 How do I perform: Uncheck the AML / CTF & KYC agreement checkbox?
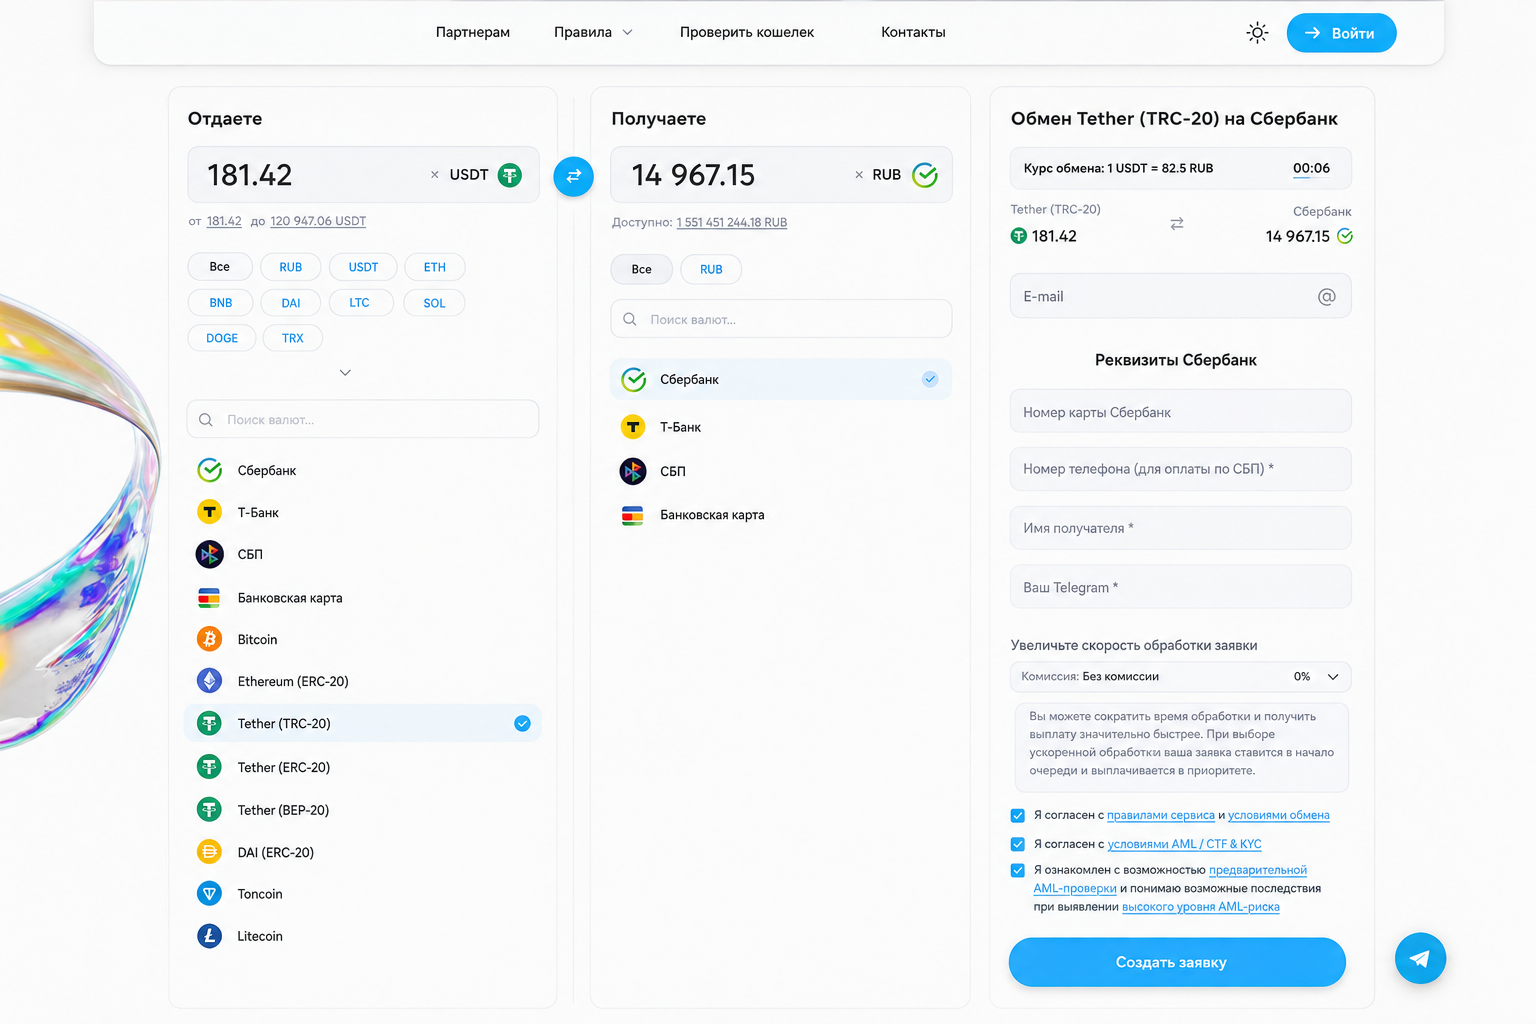(1018, 844)
